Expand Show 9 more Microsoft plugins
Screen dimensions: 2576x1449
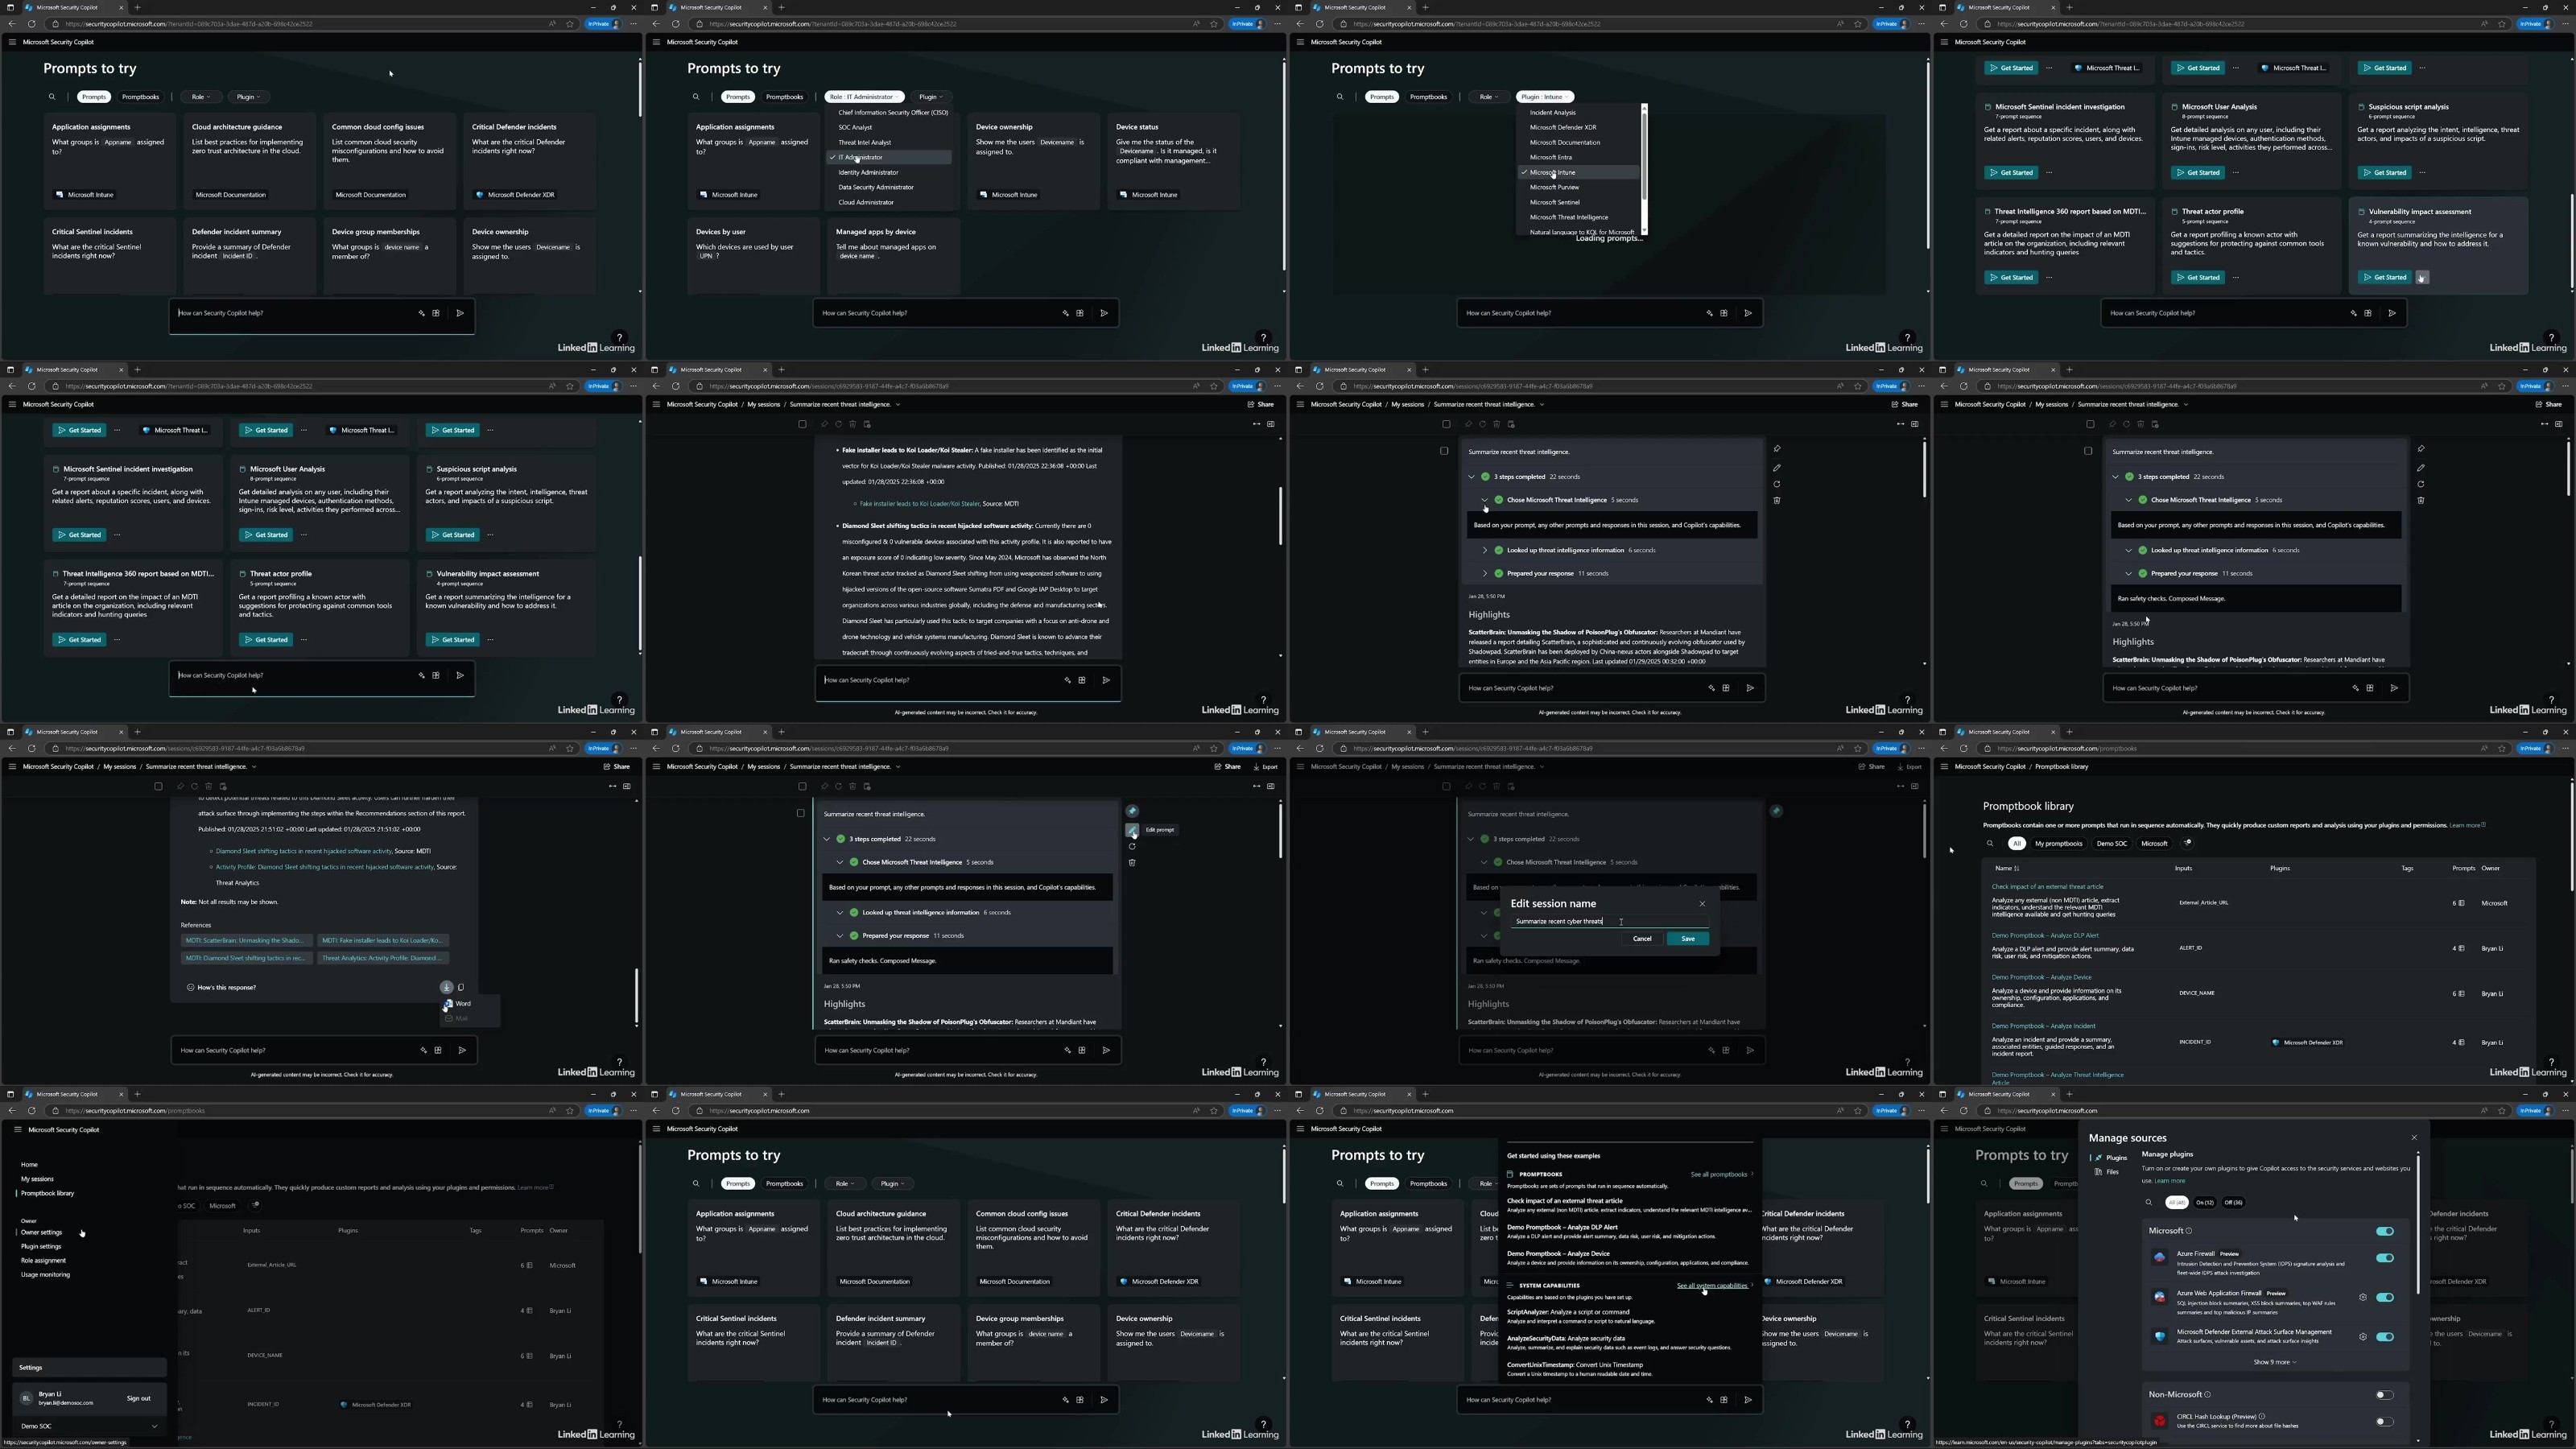click(x=2274, y=1362)
